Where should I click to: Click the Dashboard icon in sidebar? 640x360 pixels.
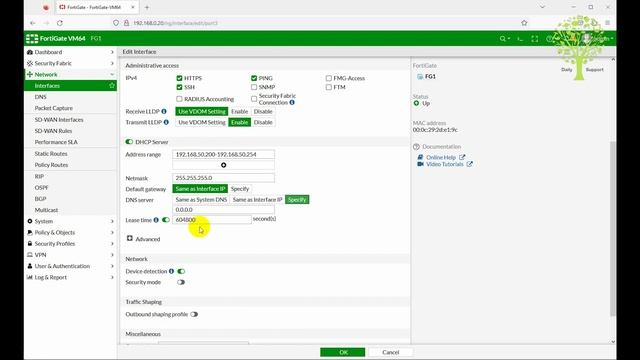click(30, 52)
